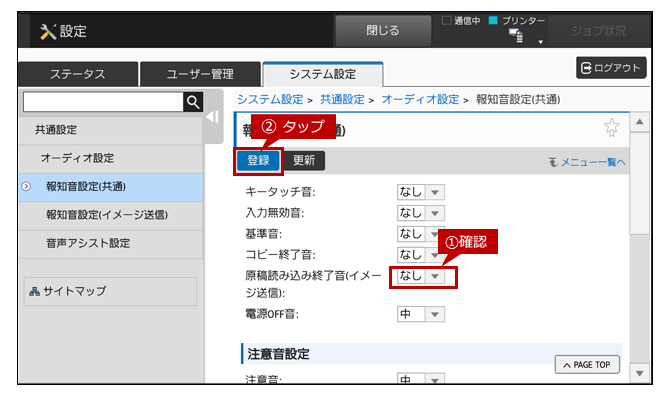Viewport: 670px width, 396px height.
Task: Click the scrollbar up arrow
Action: [639, 122]
